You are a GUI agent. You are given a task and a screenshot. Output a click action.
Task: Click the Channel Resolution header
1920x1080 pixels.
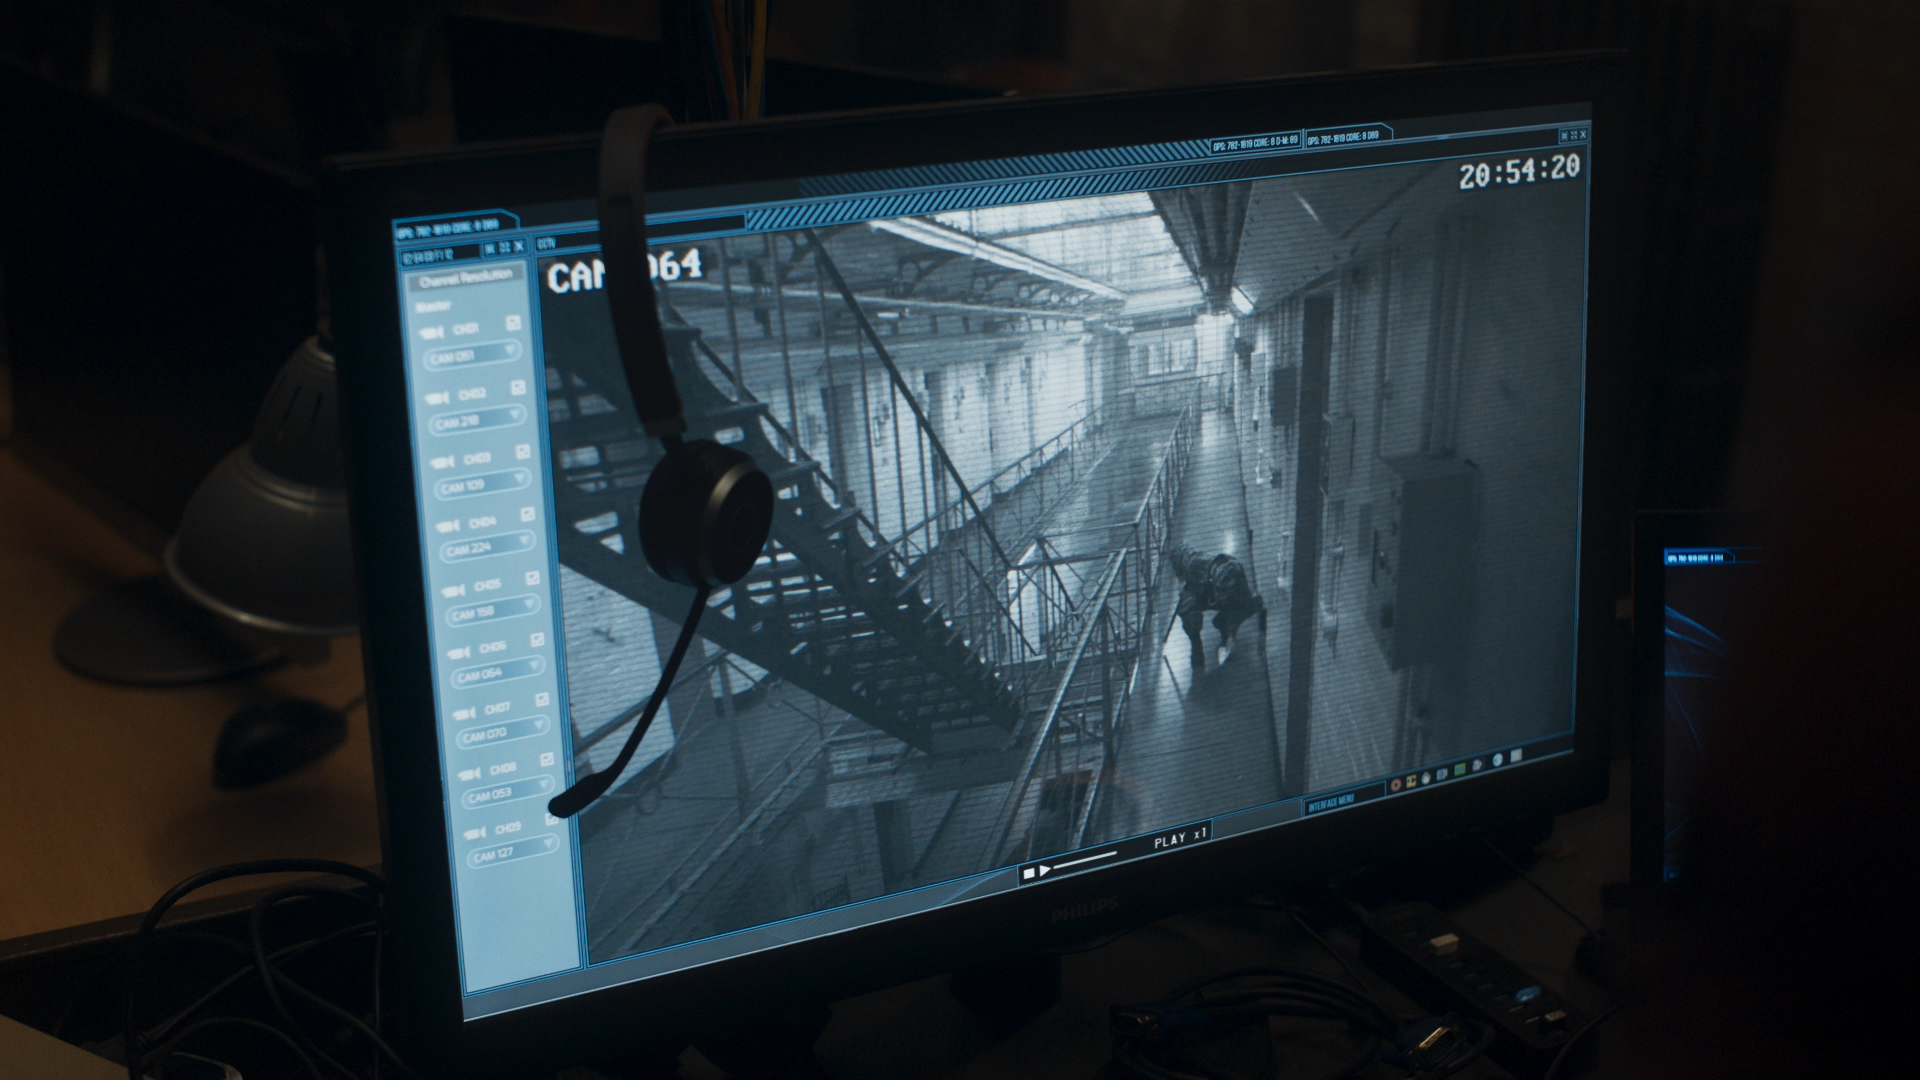[465, 277]
